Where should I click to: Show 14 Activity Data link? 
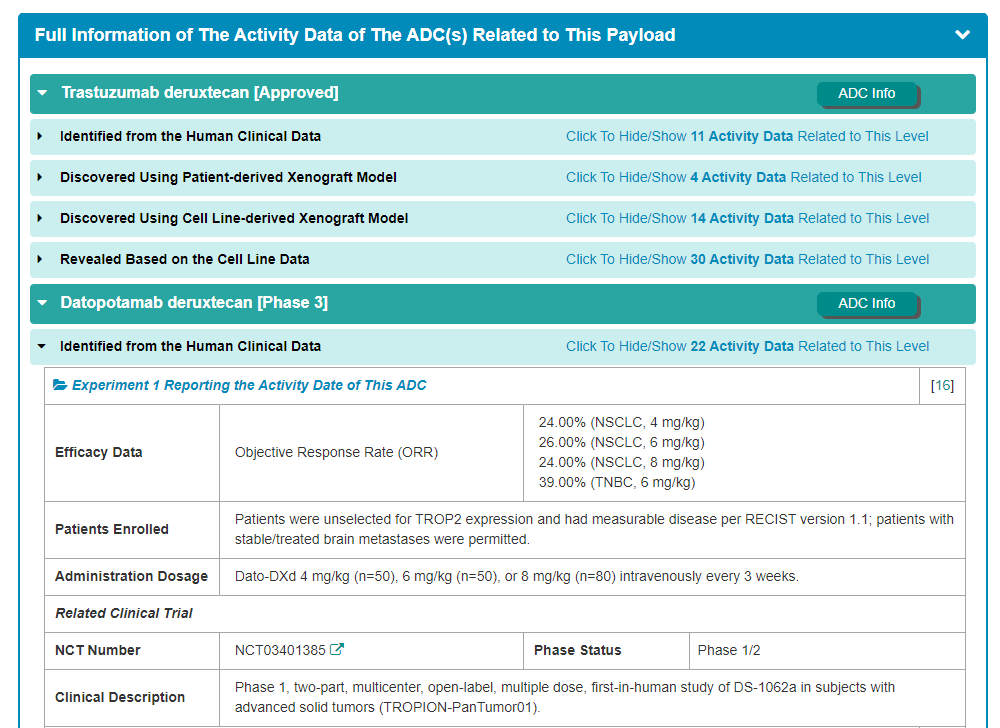point(746,218)
